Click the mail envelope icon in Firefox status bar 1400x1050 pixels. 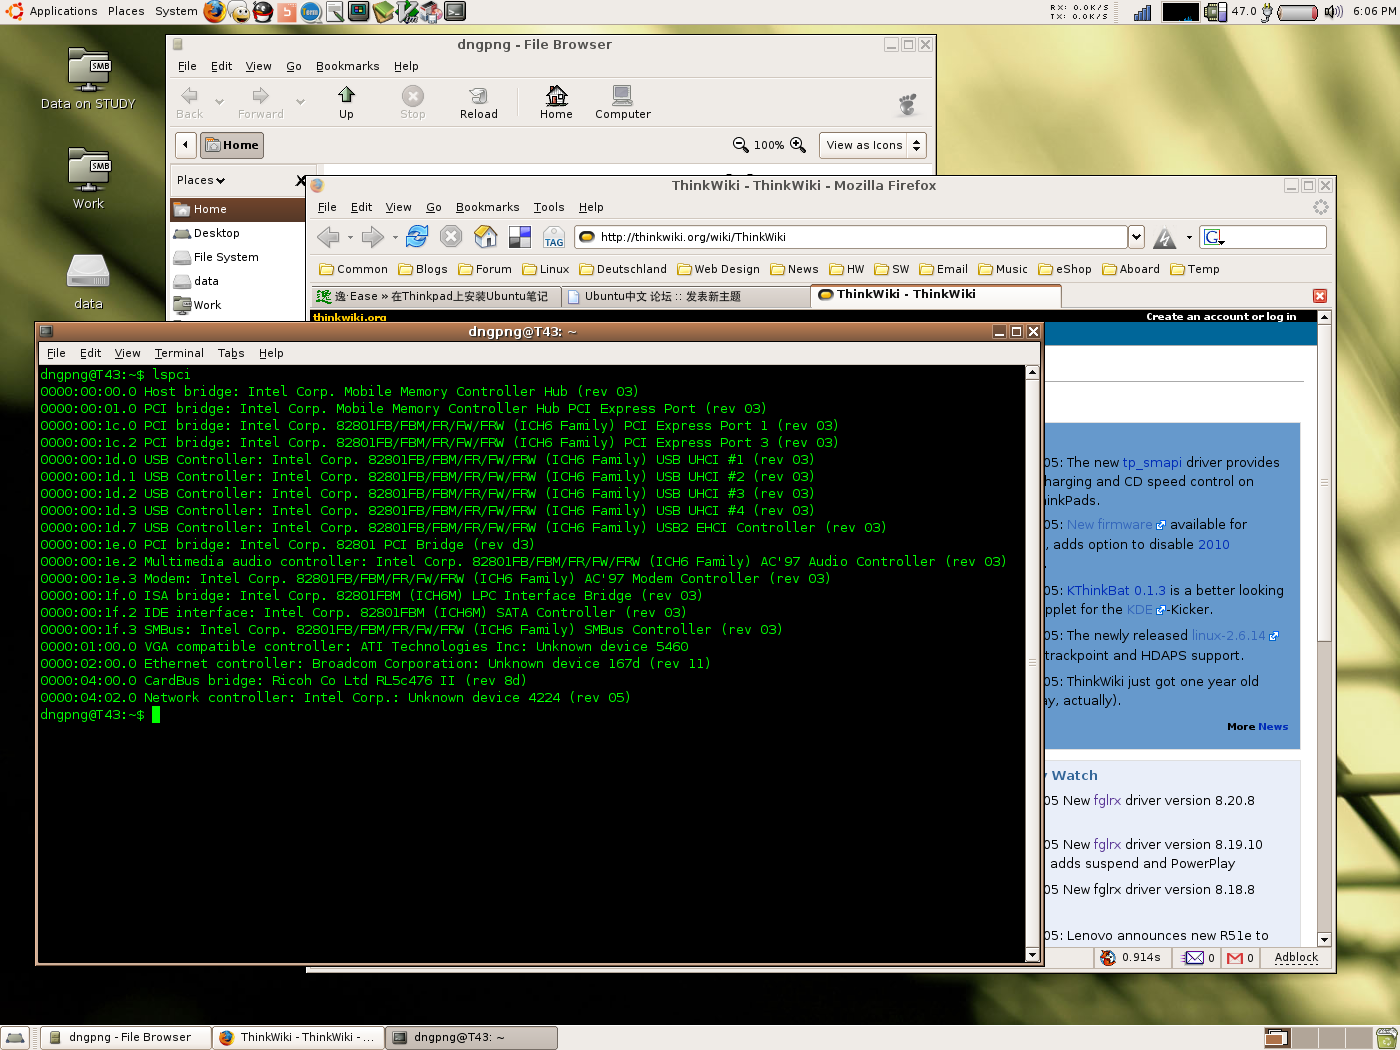(1194, 958)
